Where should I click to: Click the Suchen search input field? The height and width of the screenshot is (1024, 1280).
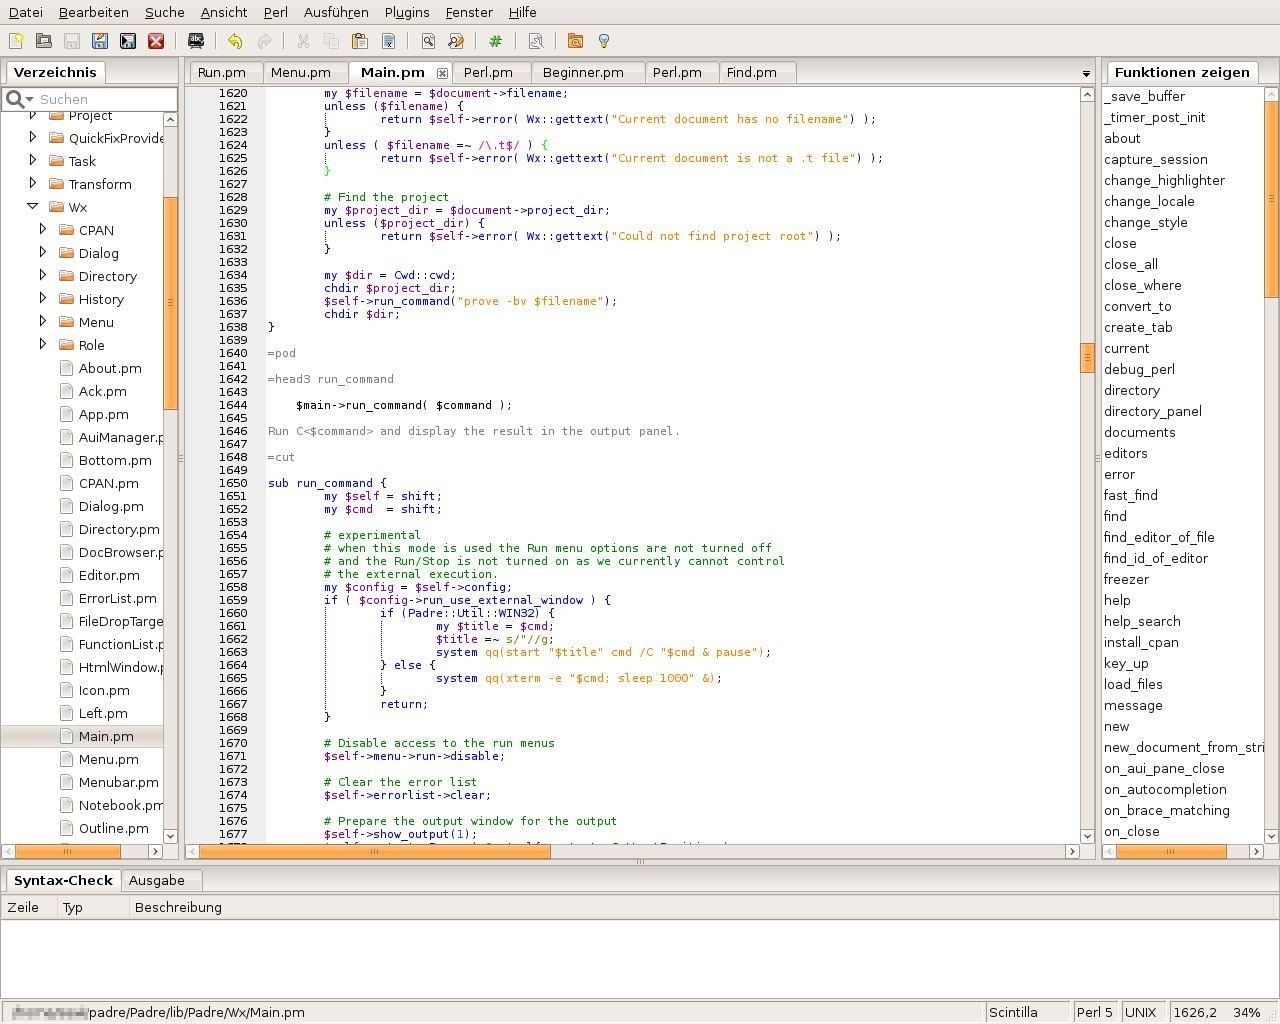(x=105, y=99)
